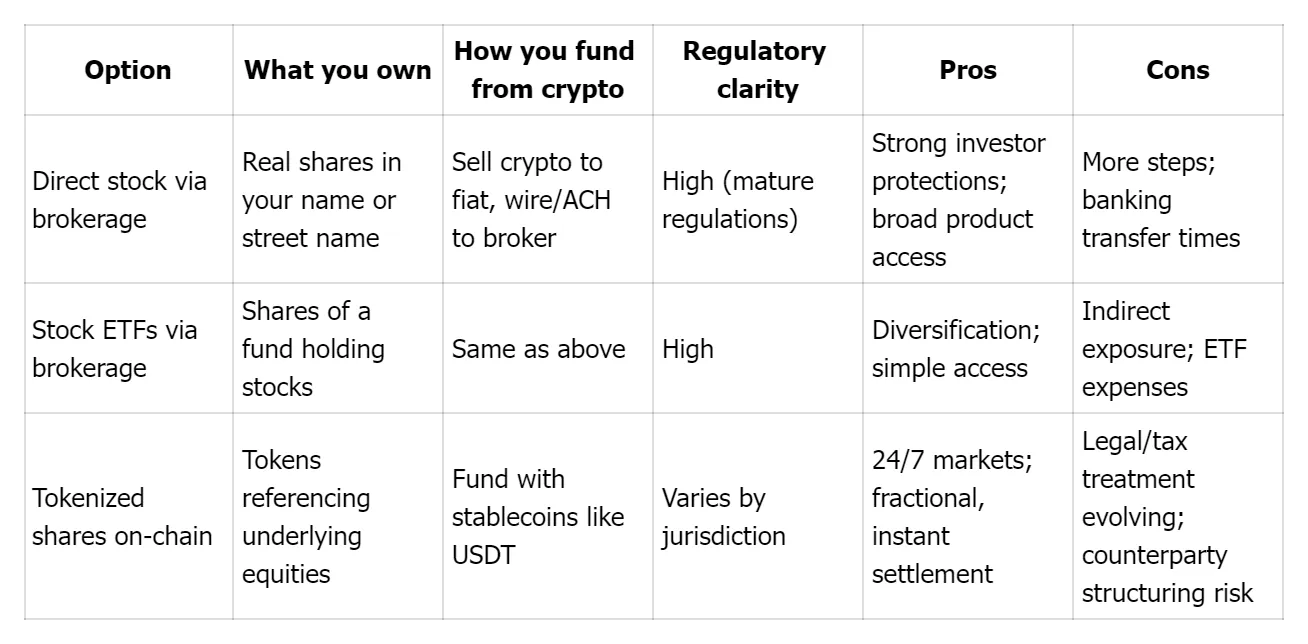Select "Sell crypto to fiat, wire/ACH" cell

(531, 200)
